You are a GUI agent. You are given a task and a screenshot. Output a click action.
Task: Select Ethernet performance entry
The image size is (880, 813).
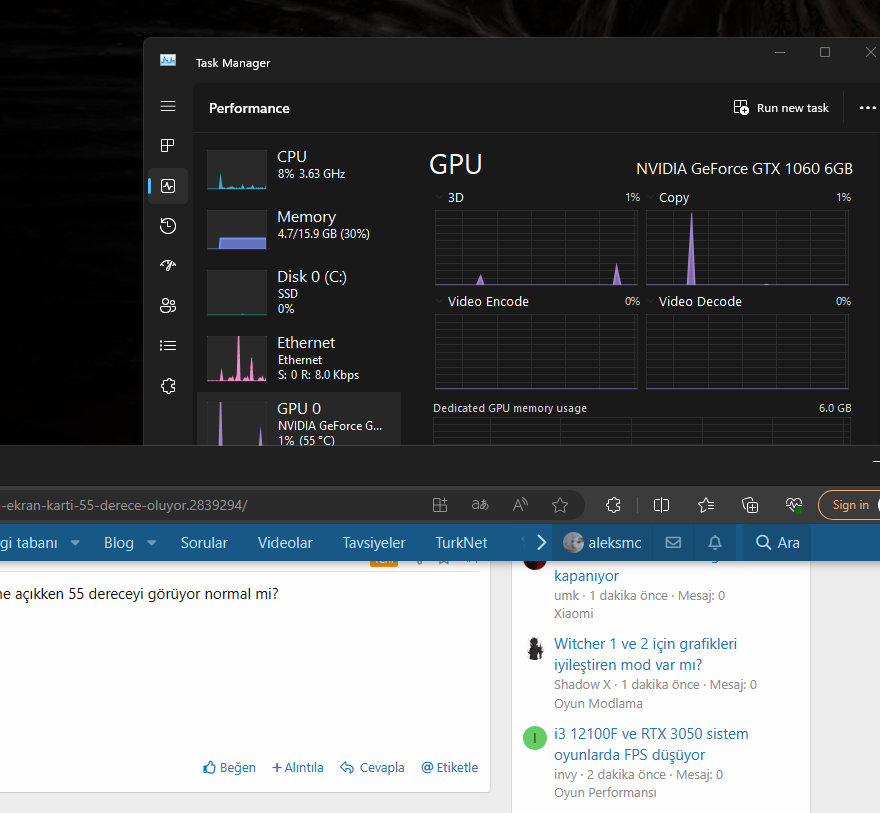tap(299, 358)
